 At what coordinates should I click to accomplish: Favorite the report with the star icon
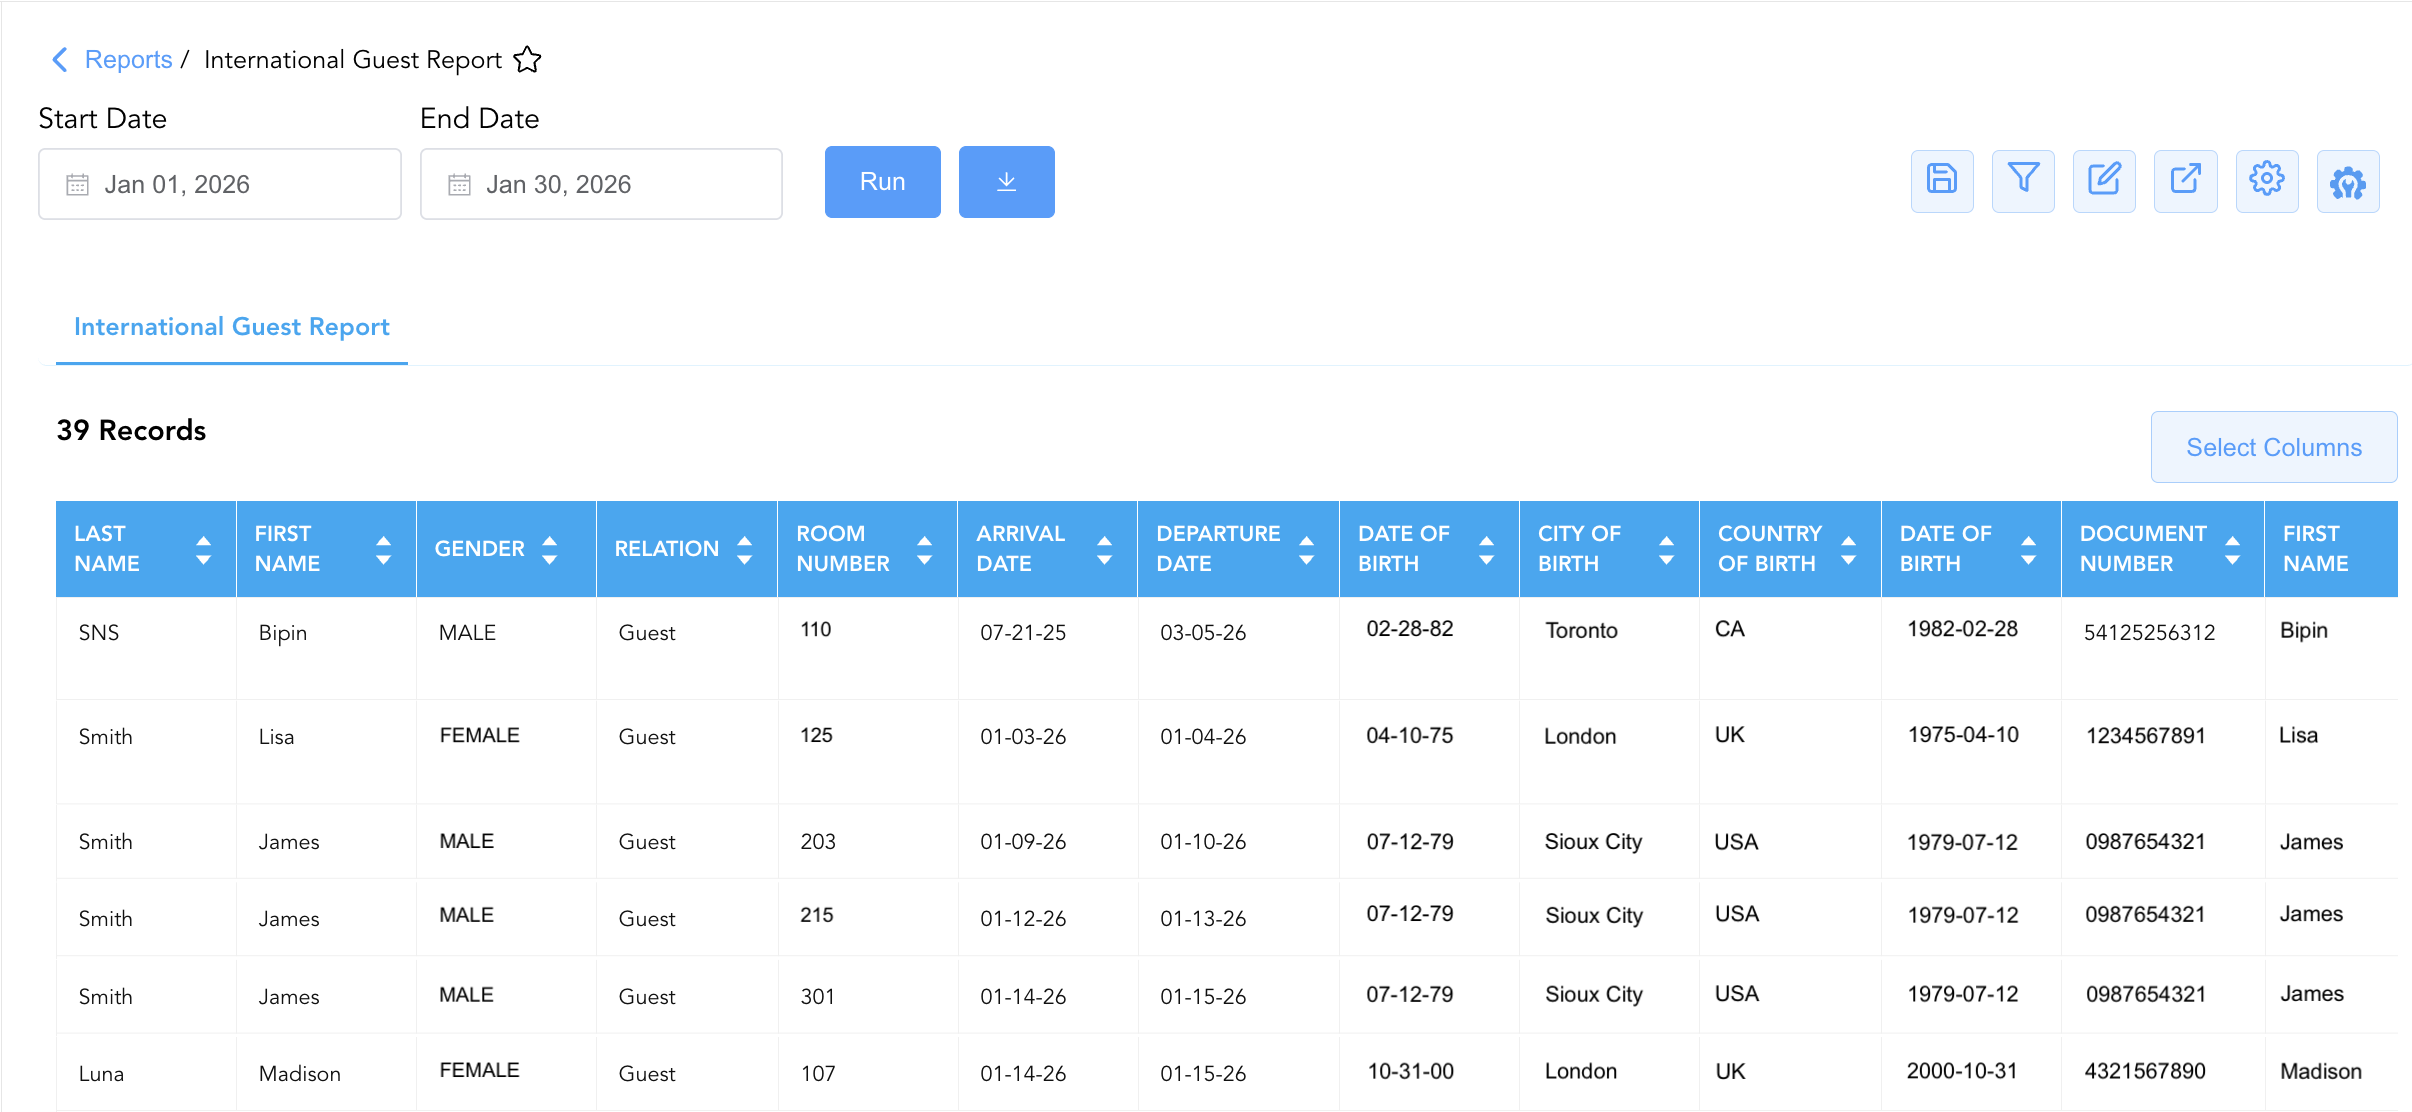pos(527,60)
